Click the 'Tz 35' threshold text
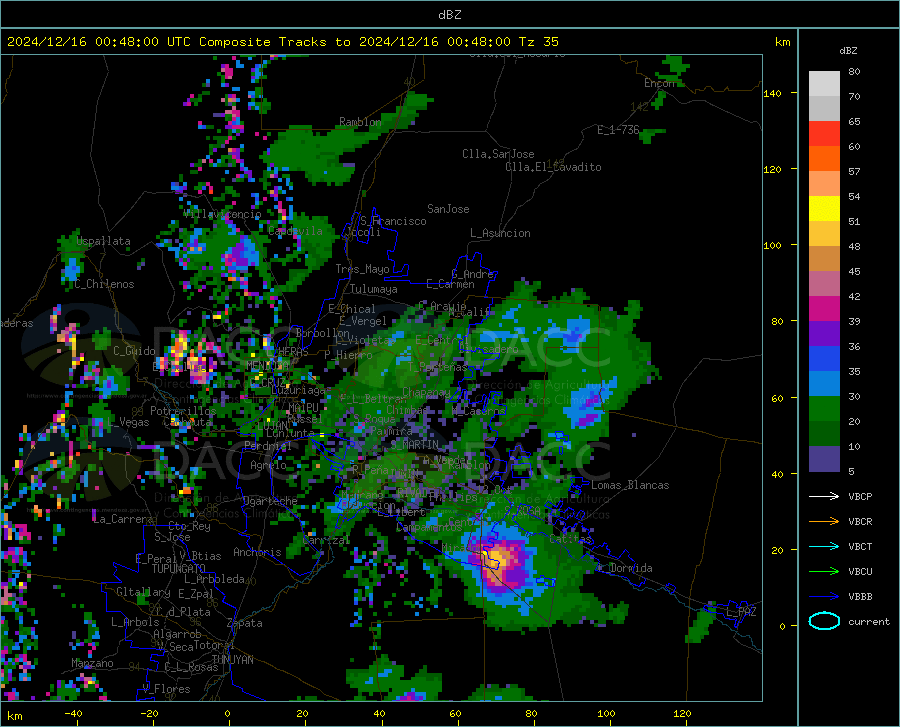The height and width of the screenshot is (727, 900). tap(538, 42)
